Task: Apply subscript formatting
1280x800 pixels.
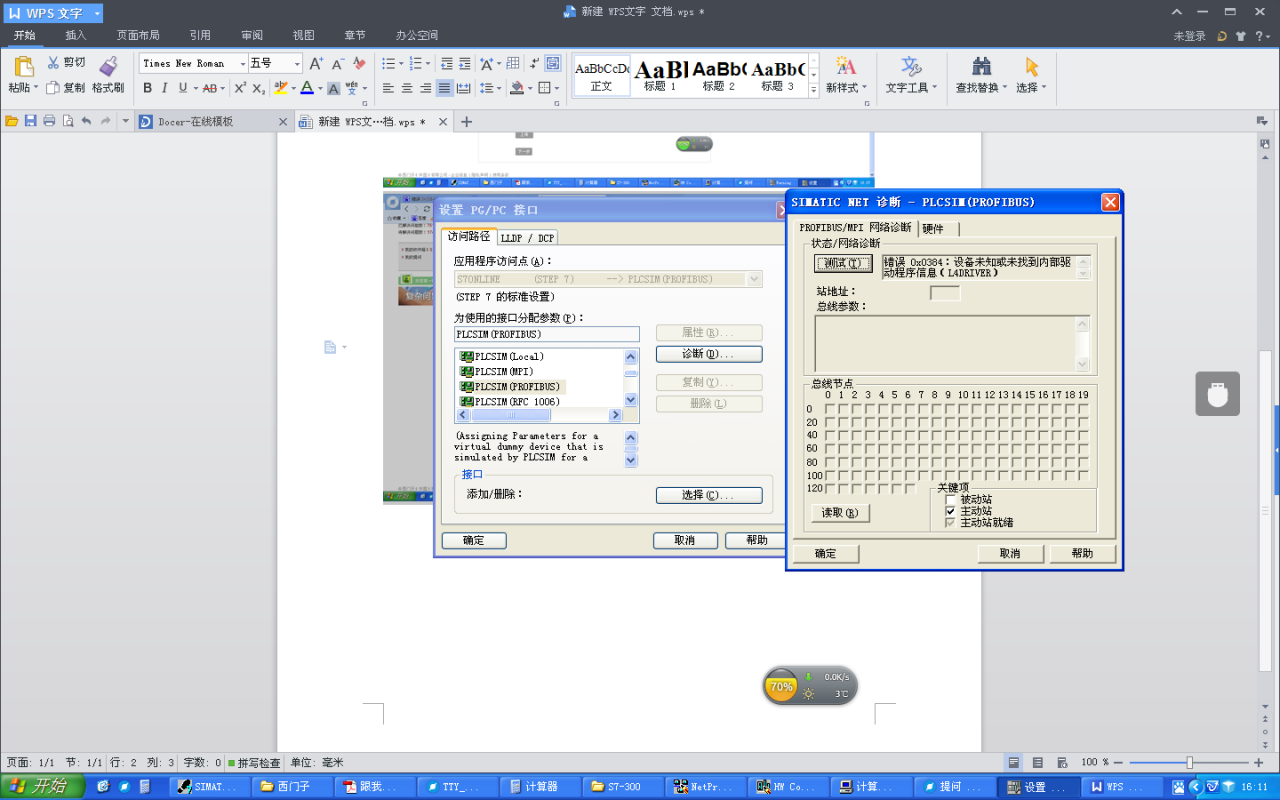Action: tap(258, 88)
